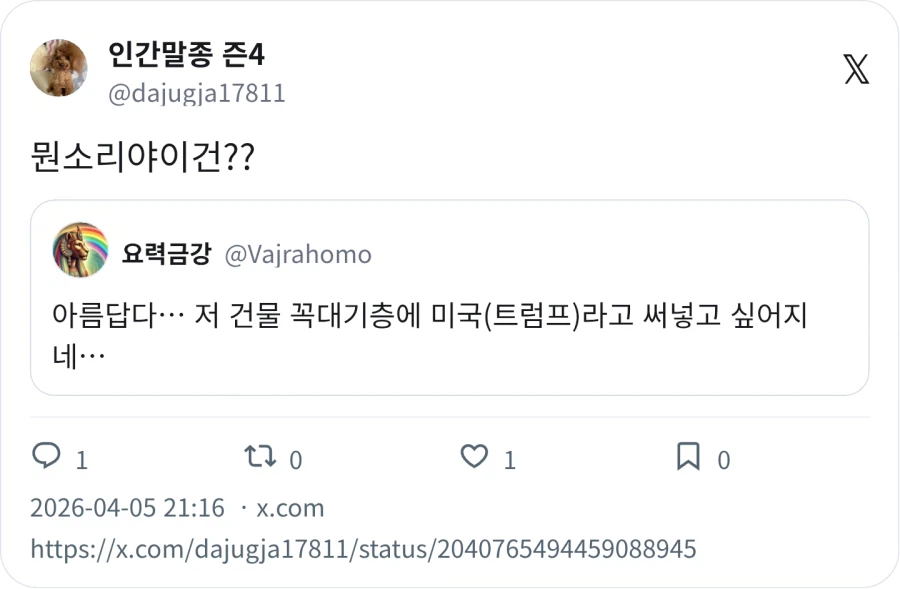Open the reply count showing 1
The height and width of the screenshot is (589, 900).
coord(81,460)
